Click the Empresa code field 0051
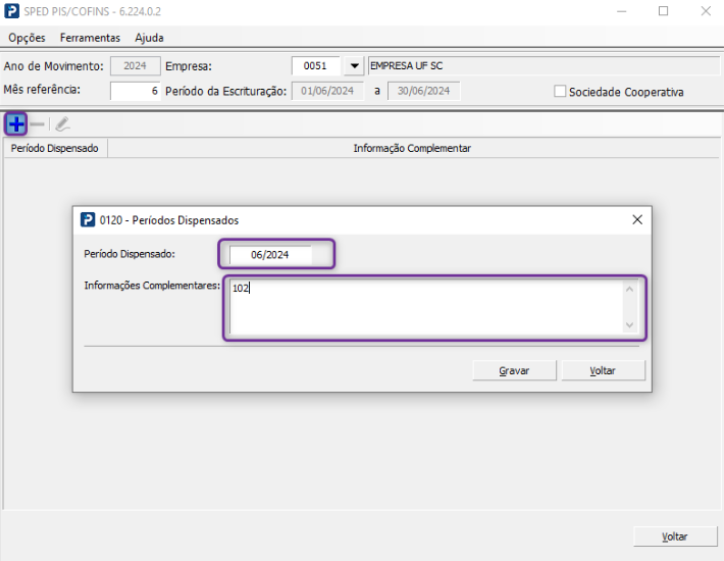Viewport: 724px width, 561px height. 316,66
